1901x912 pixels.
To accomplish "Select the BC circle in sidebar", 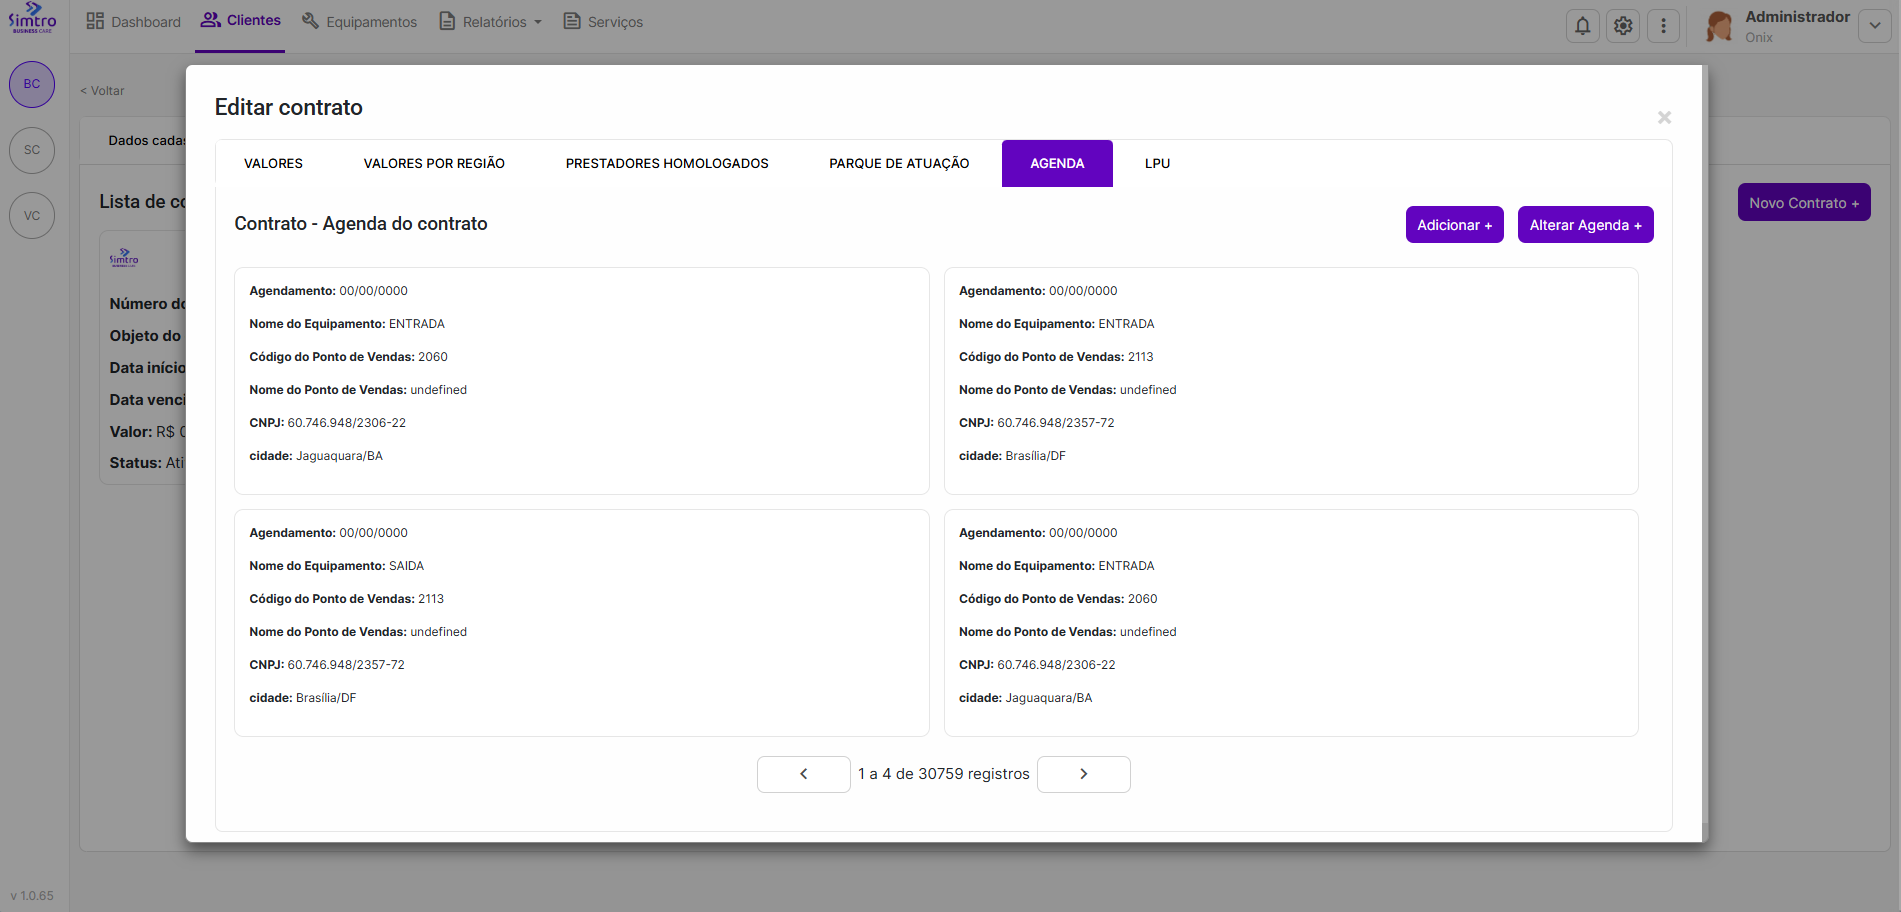I will (x=32, y=84).
